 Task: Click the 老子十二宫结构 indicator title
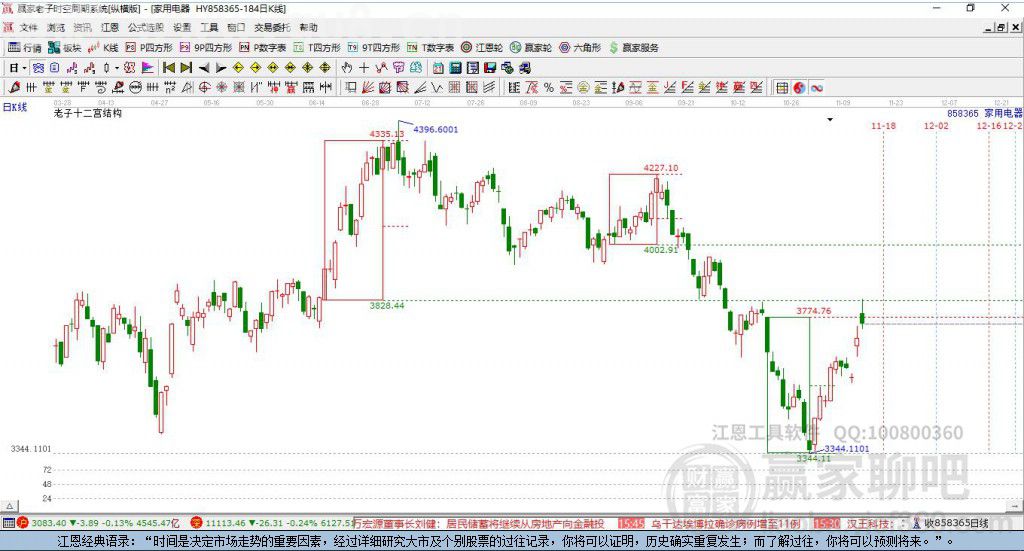coord(88,113)
